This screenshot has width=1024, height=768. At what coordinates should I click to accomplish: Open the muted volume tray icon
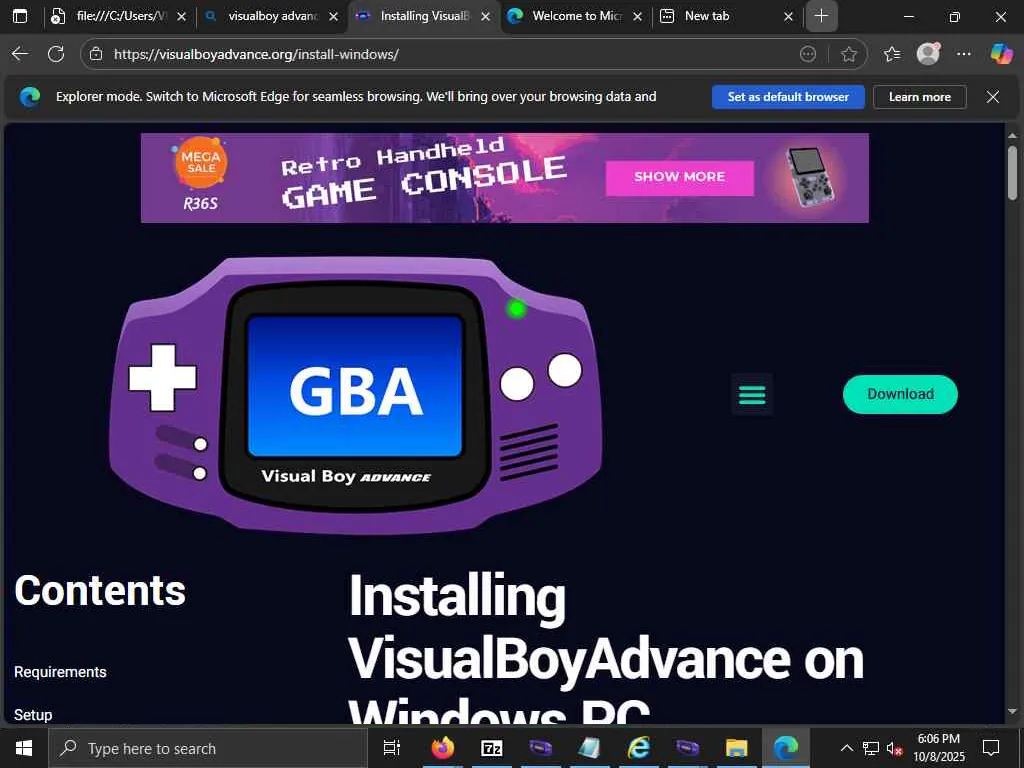coord(894,748)
